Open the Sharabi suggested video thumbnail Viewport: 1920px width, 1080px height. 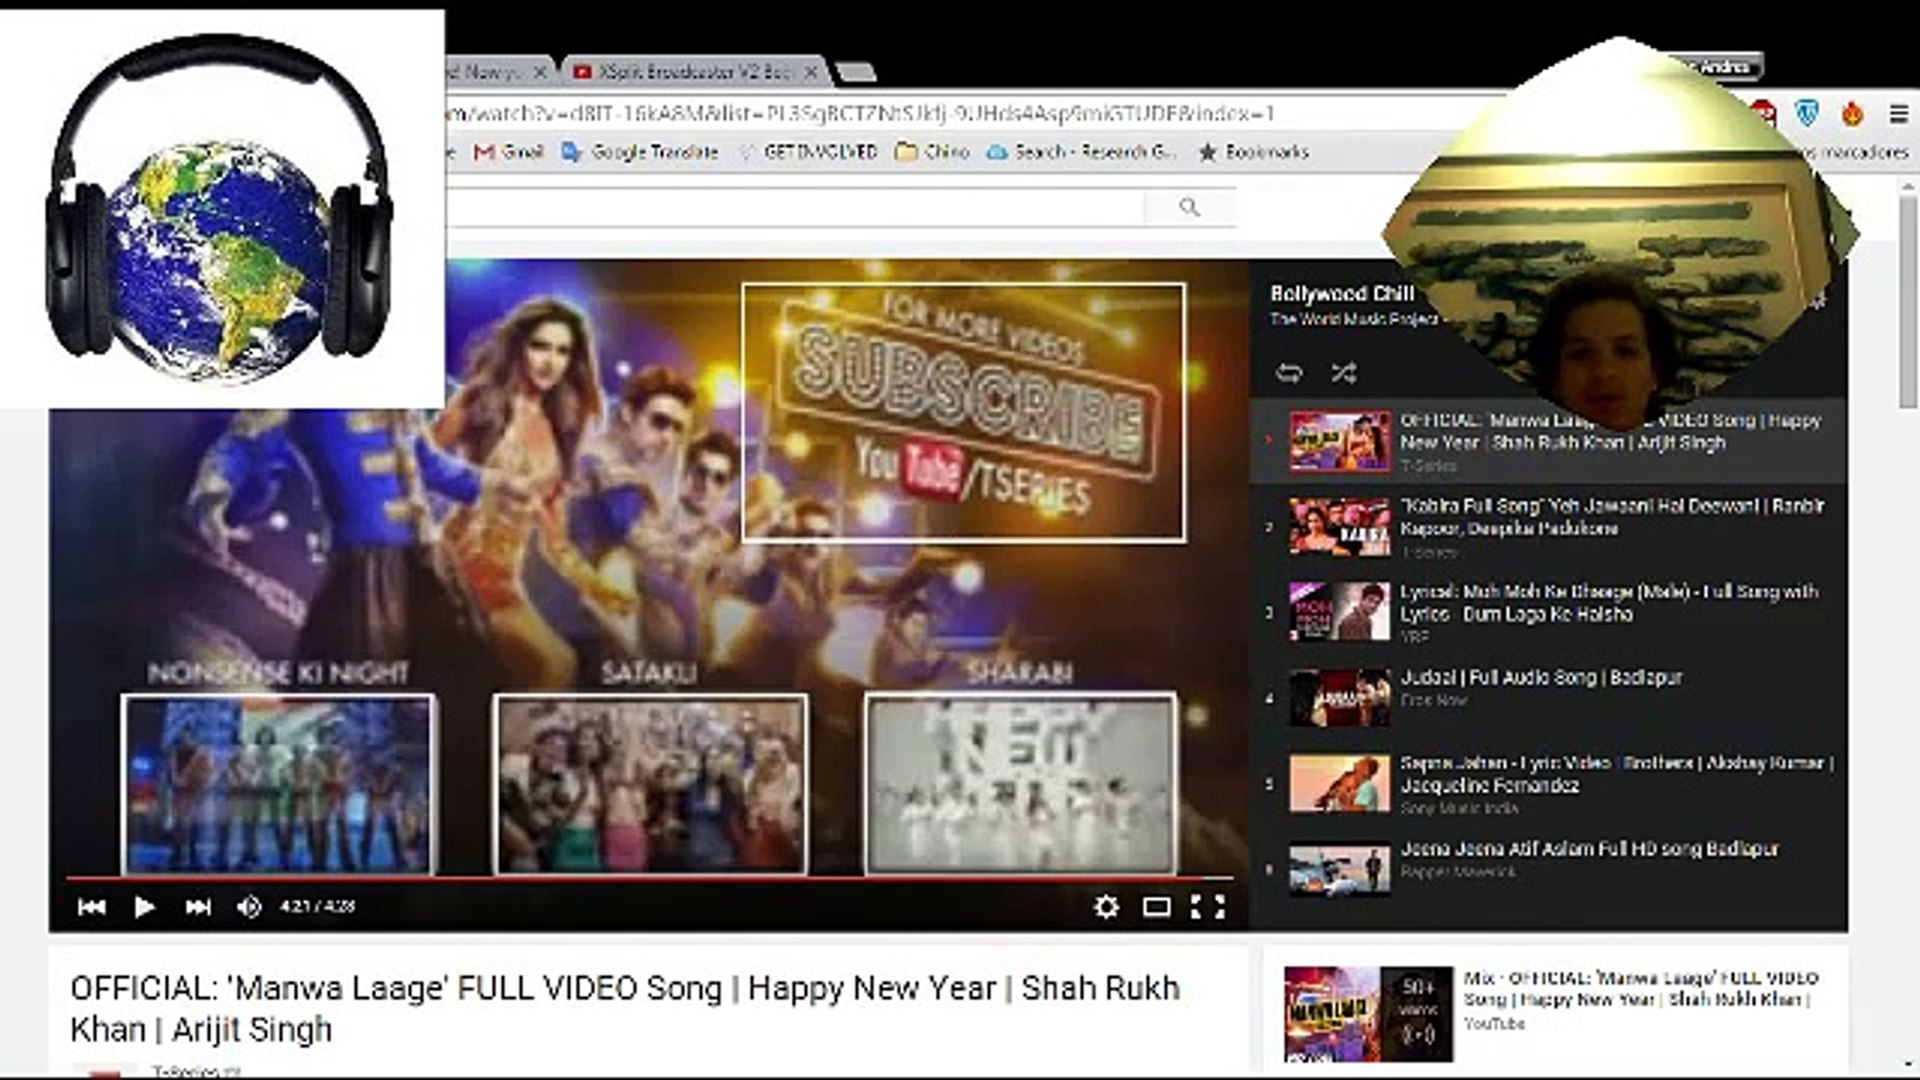(1021, 785)
